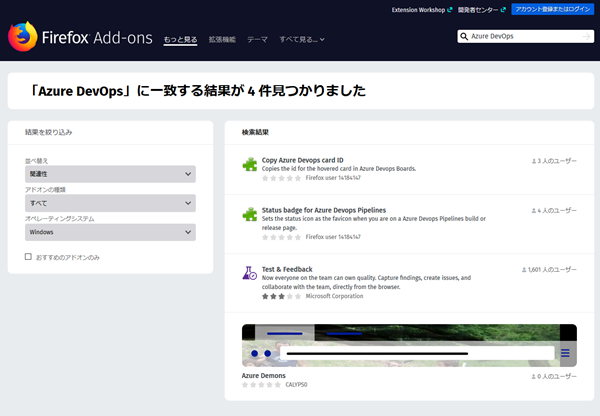Open the 拡張機能 section
The width and height of the screenshot is (600, 416).
tap(222, 39)
